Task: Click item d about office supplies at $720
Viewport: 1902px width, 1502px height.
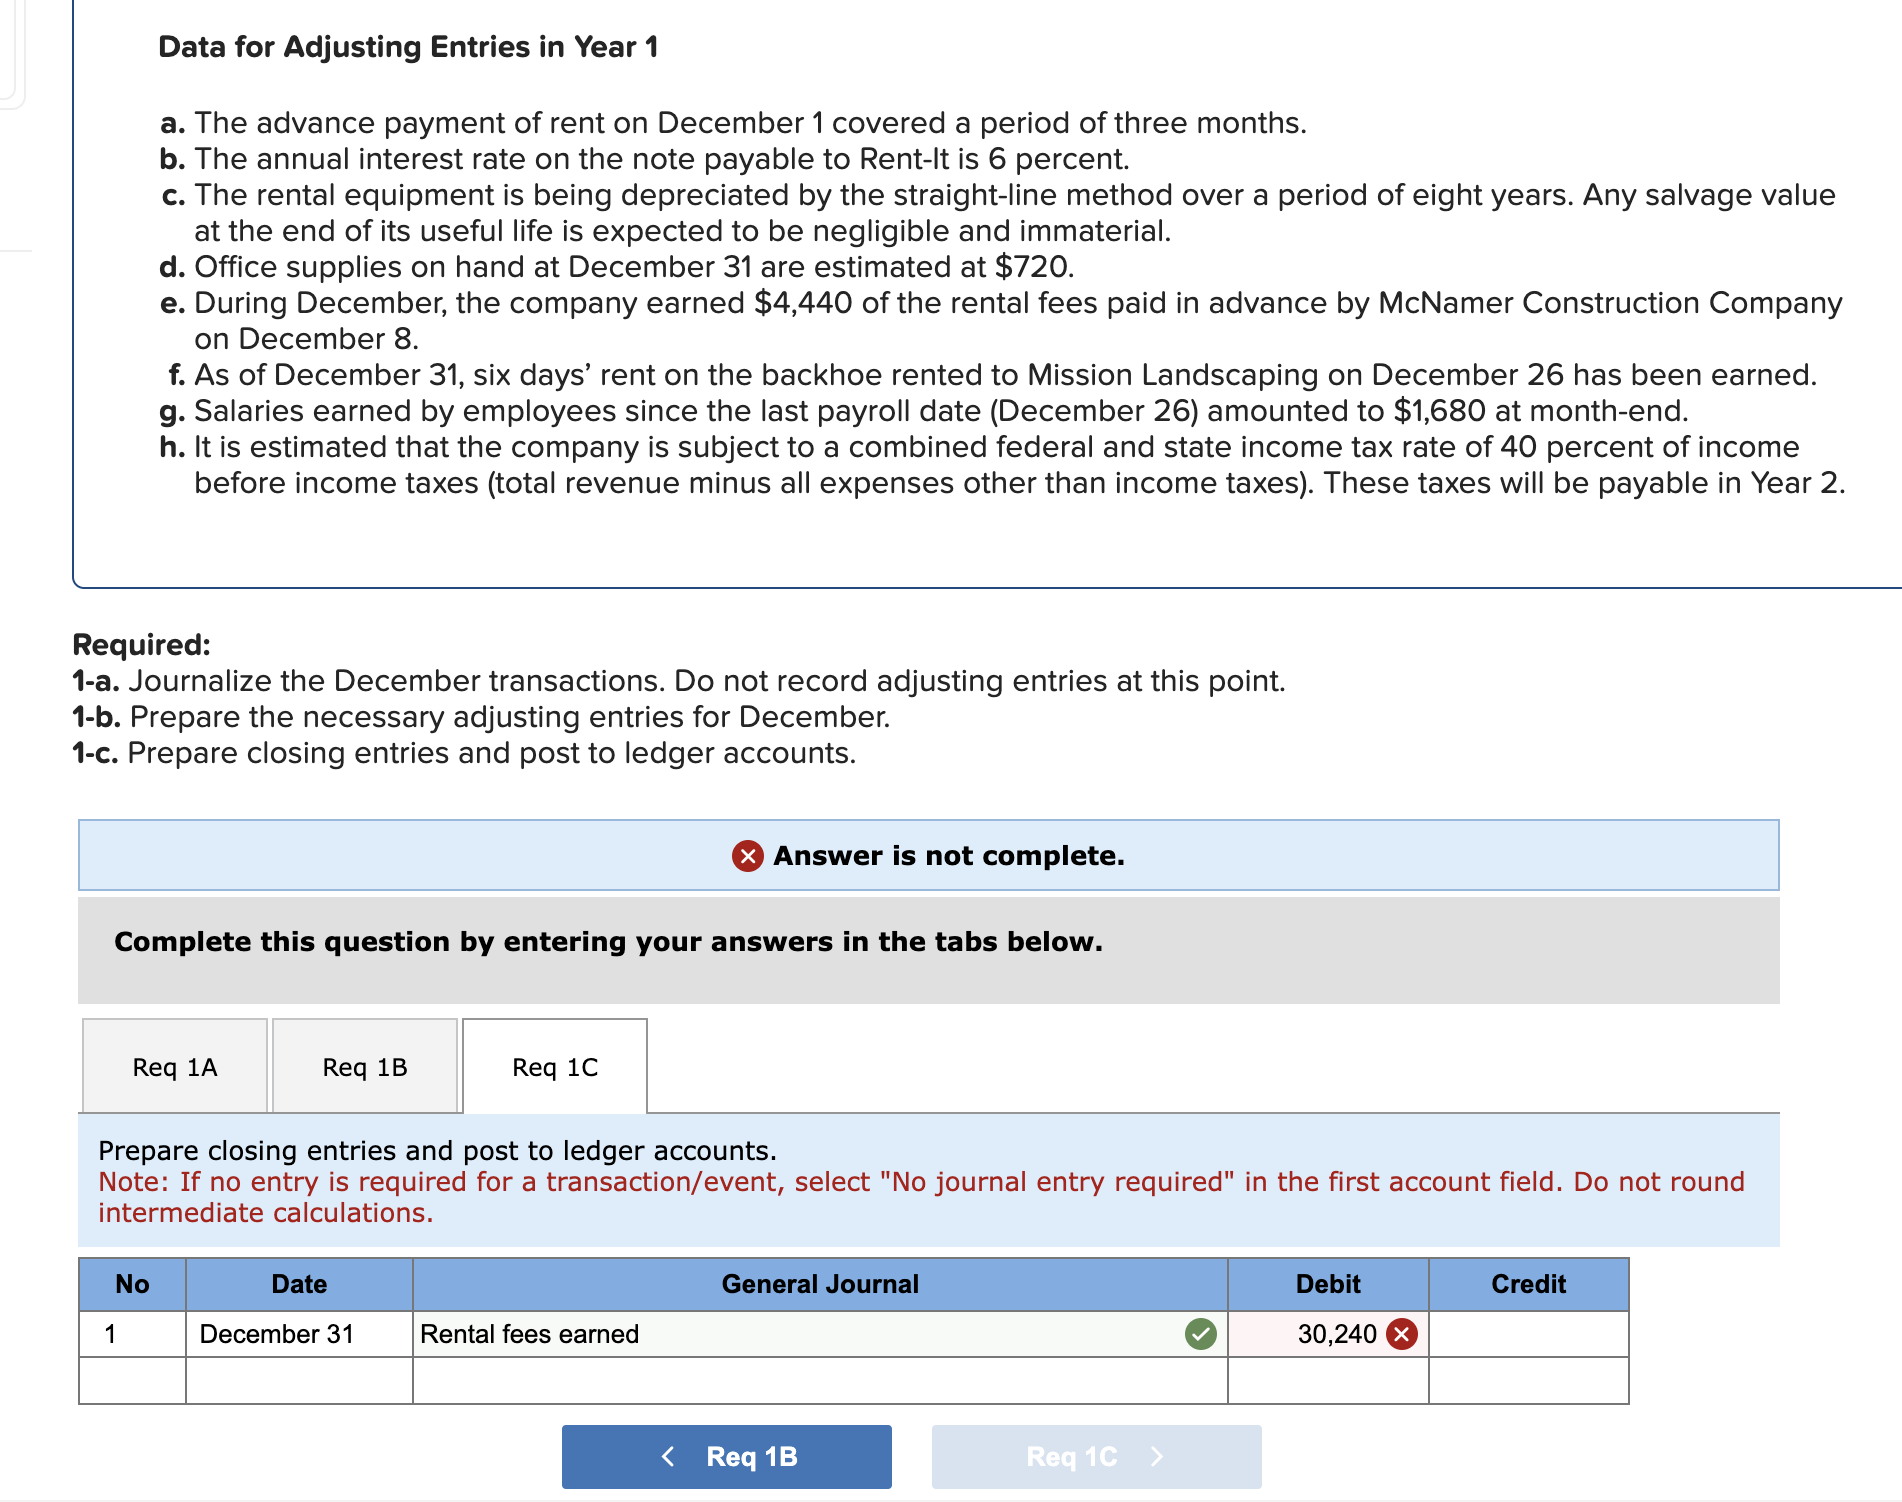Action: 617,267
